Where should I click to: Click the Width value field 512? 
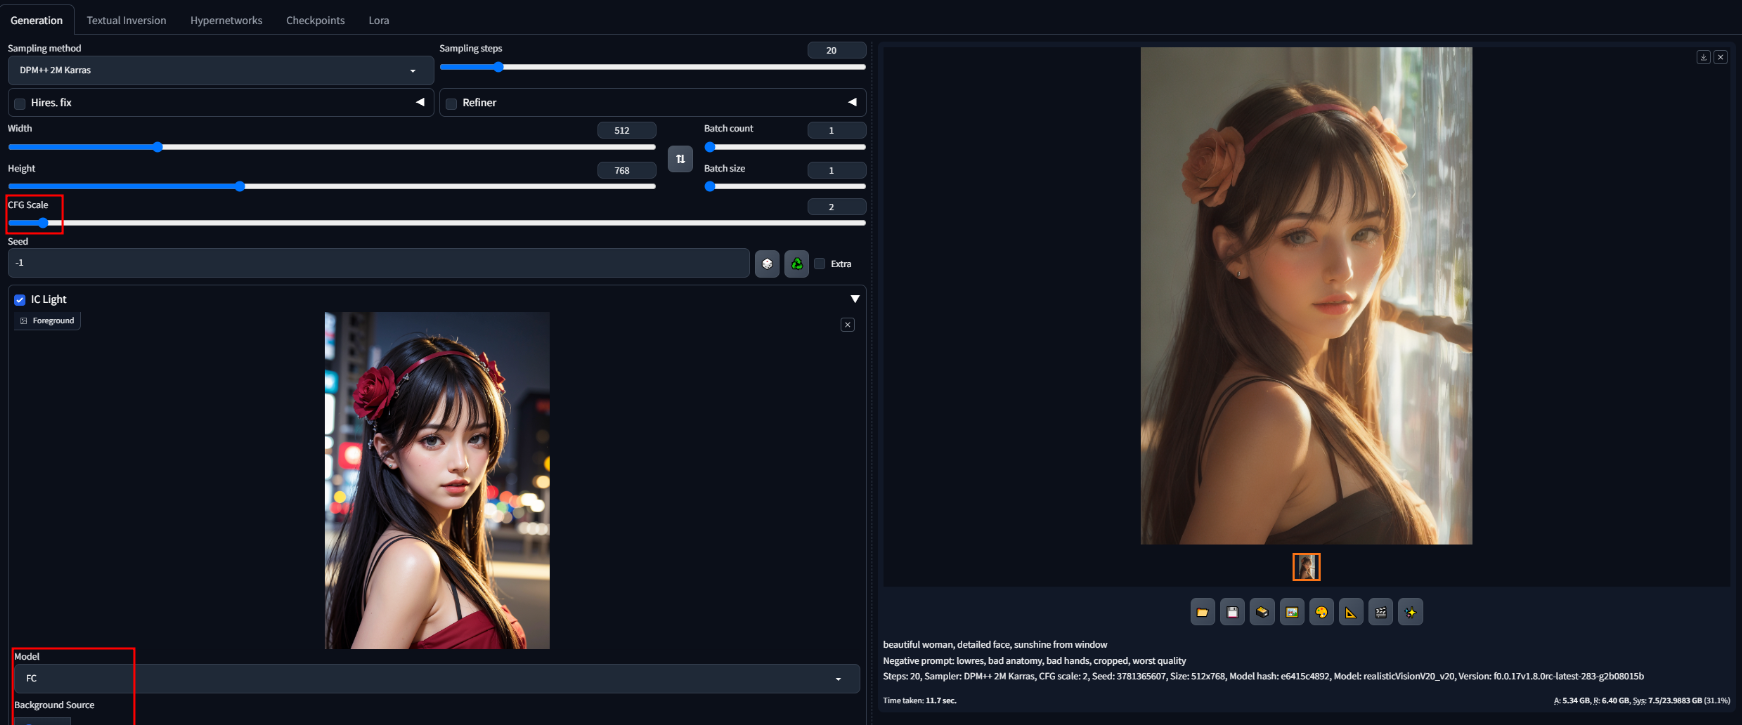click(x=627, y=130)
